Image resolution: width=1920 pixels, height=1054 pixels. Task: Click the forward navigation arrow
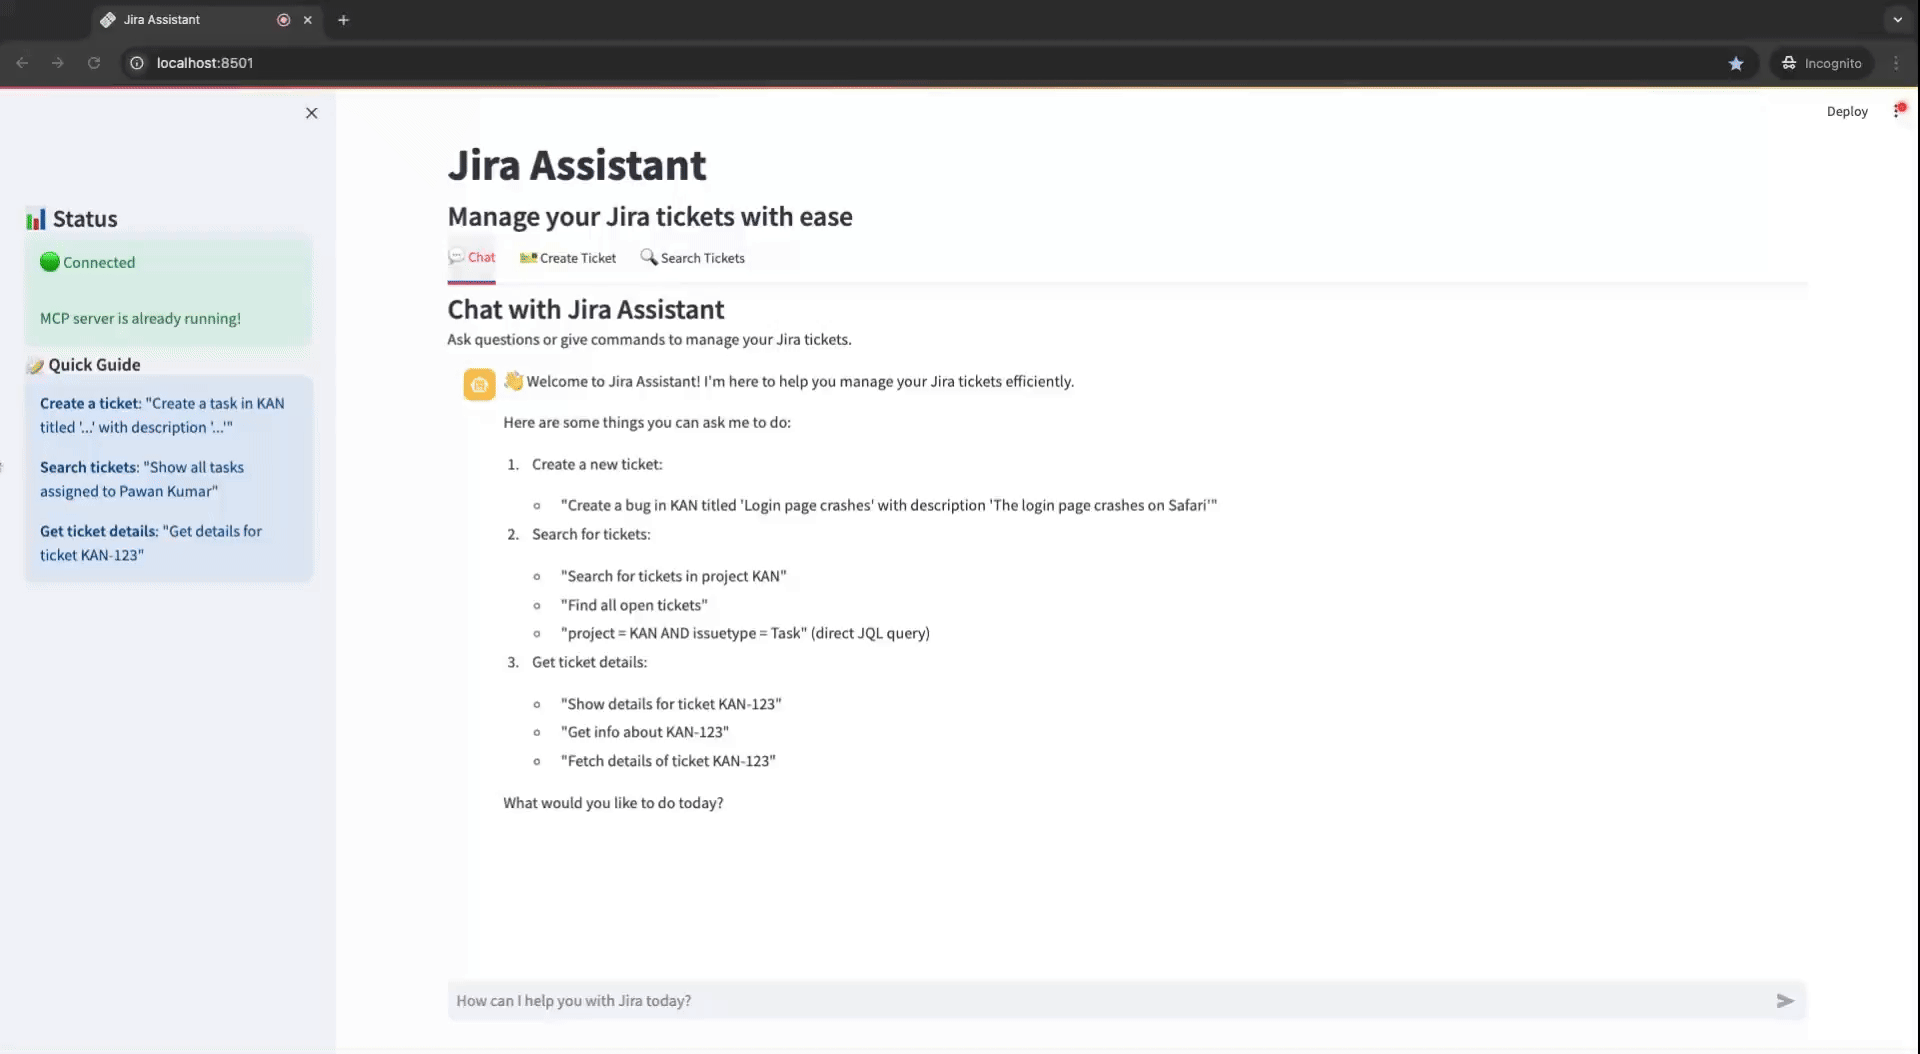coord(57,62)
